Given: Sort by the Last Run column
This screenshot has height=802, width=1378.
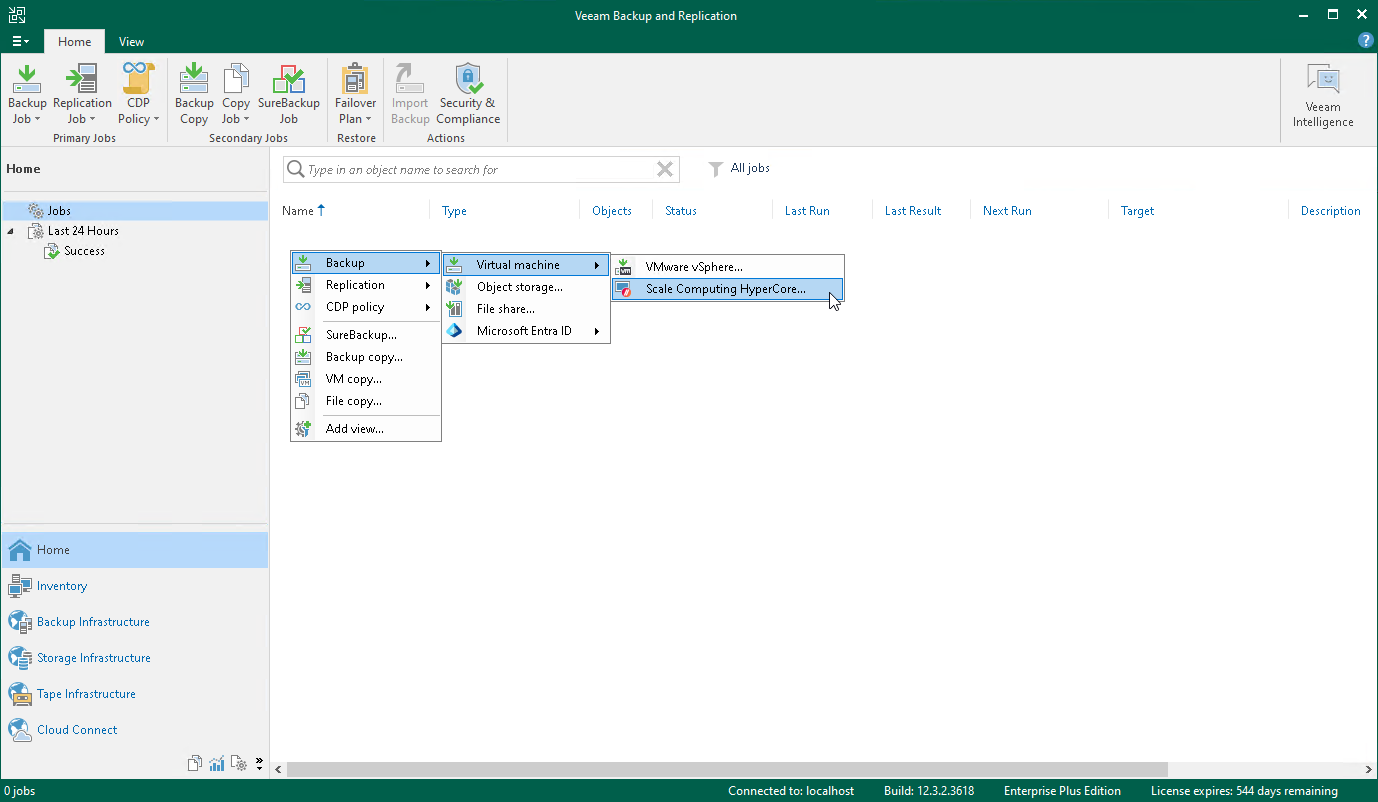Looking at the screenshot, I should coord(807,211).
